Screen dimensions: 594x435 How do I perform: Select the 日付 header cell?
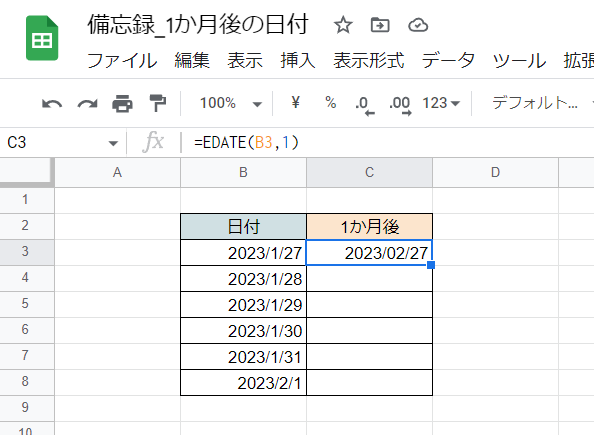[243, 227]
